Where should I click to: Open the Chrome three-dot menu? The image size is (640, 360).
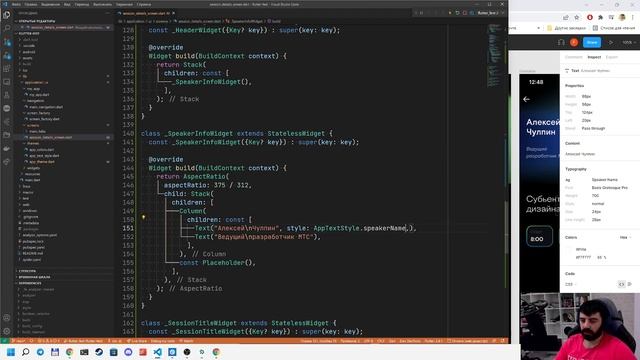633,18
